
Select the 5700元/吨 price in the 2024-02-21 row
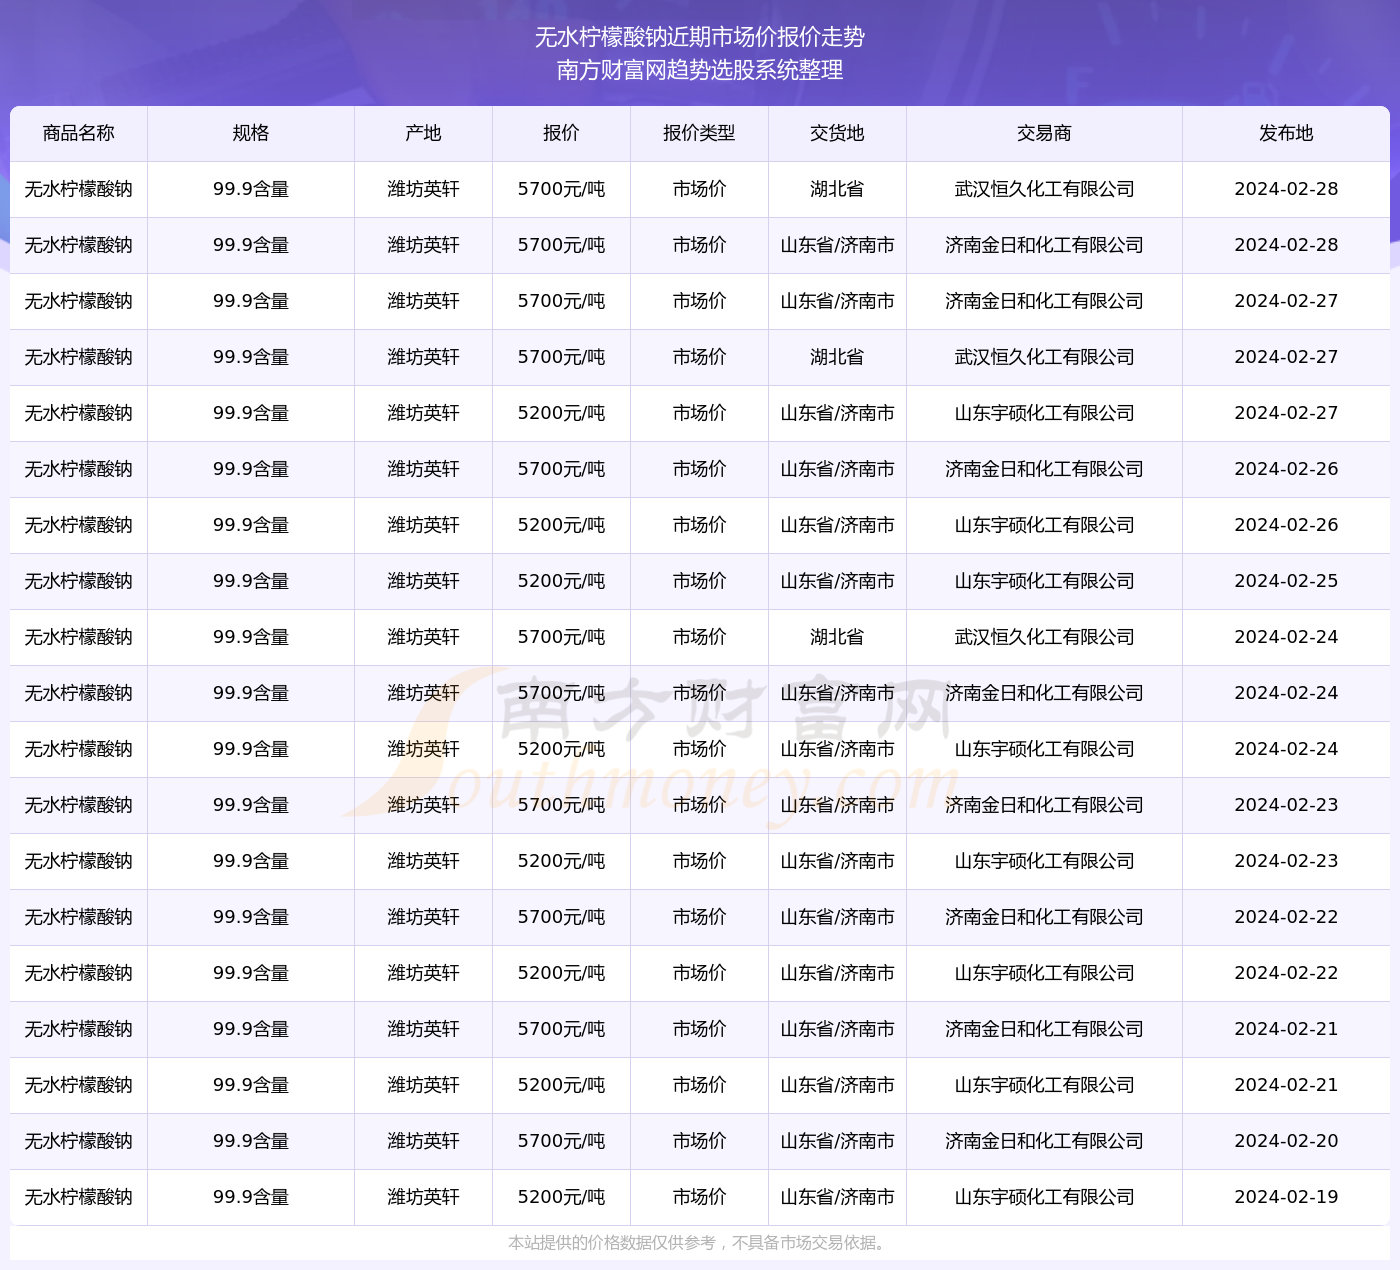(561, 1029)
